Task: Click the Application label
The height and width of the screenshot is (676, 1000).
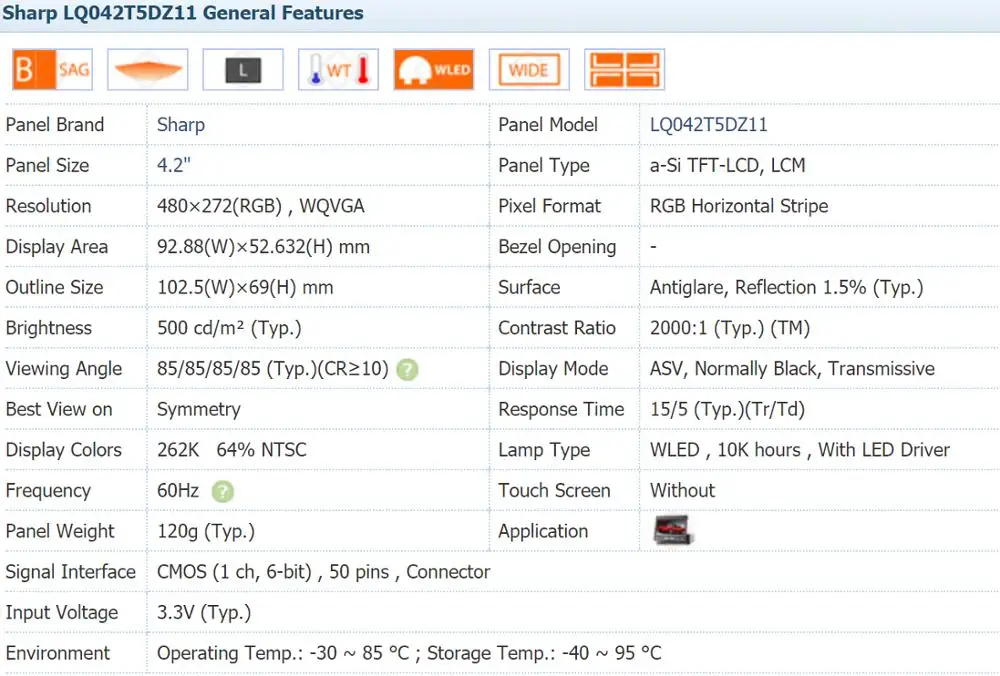Action: pyautogui.click(x=543, y=531)
